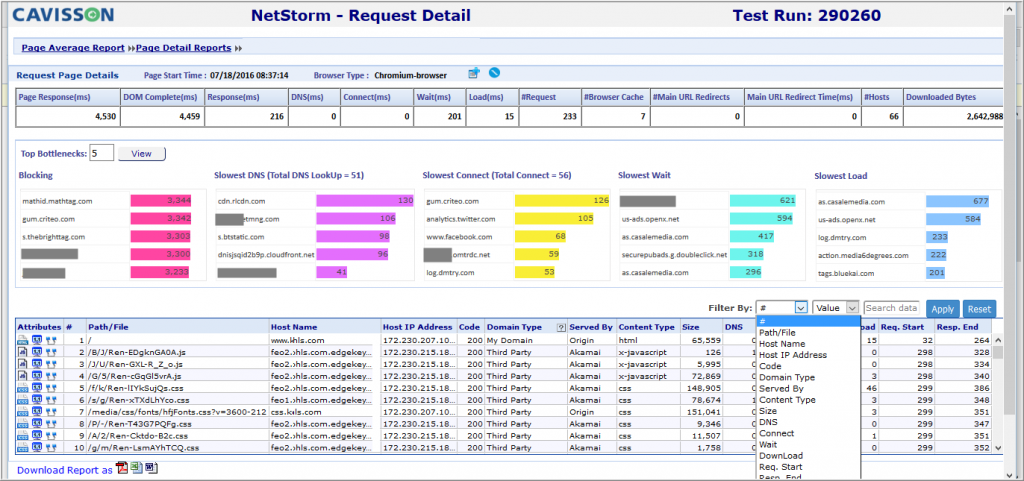Click the table's vertical scrollbar down arrow
The width and height of the screenshot is (1024, 481).
click(997, 448)
